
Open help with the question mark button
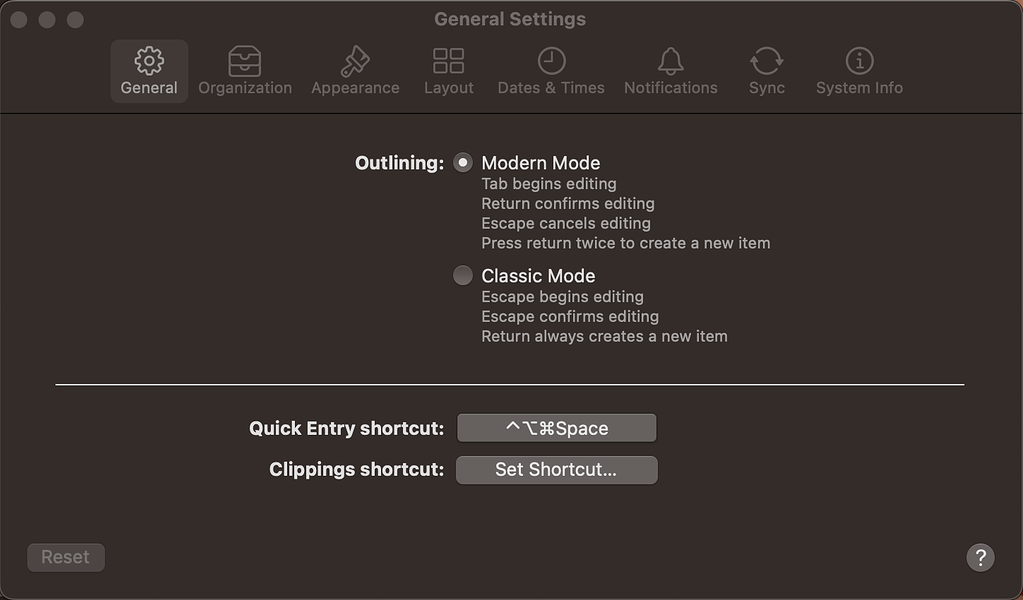pyautogui.click(x=979, y=557)
